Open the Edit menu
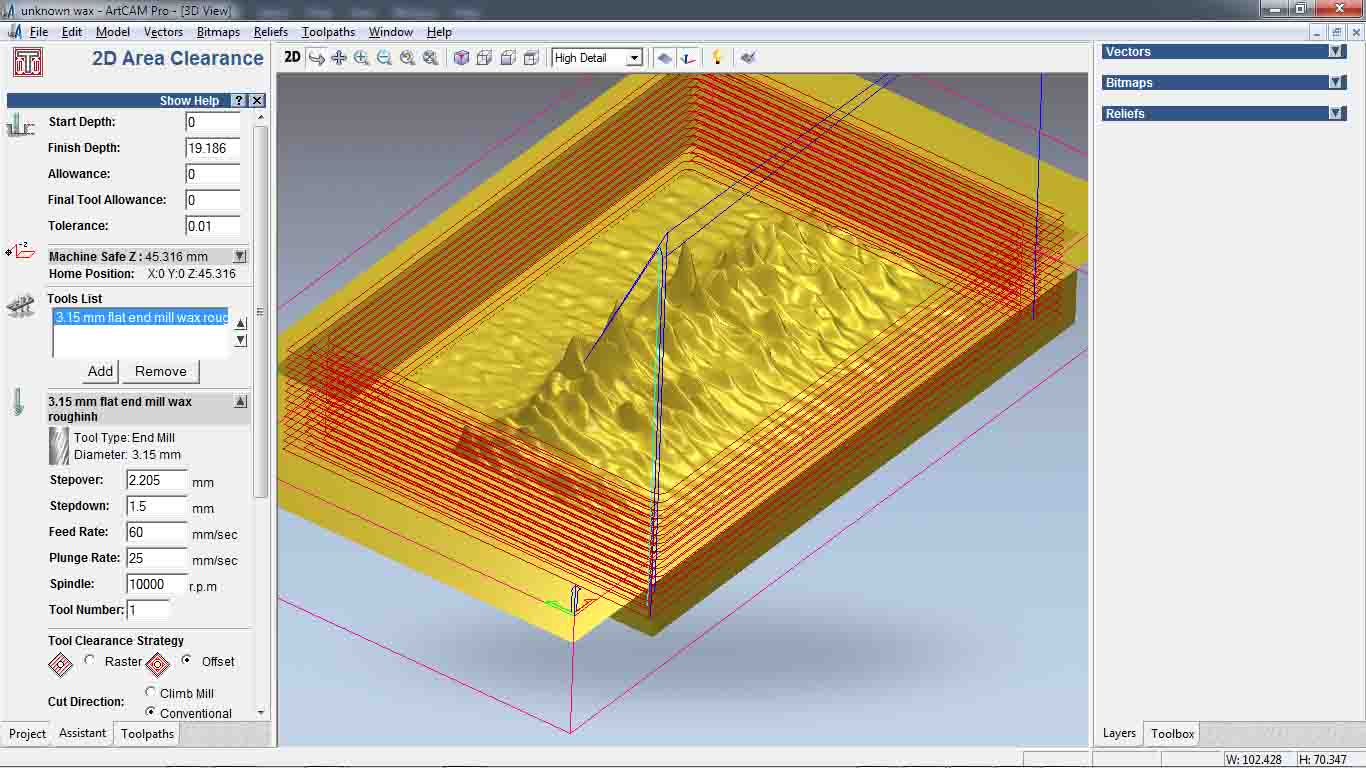This screenshot has height=768, width=1366. pos(72,32)
